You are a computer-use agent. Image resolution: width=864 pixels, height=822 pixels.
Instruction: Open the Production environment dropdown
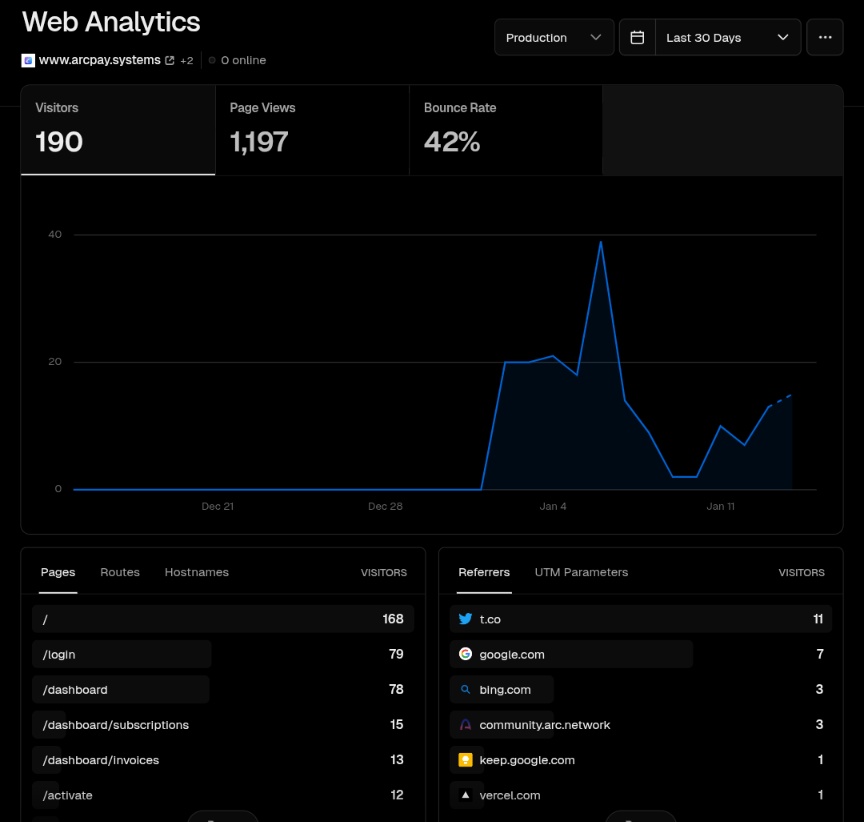pos(554,38)
